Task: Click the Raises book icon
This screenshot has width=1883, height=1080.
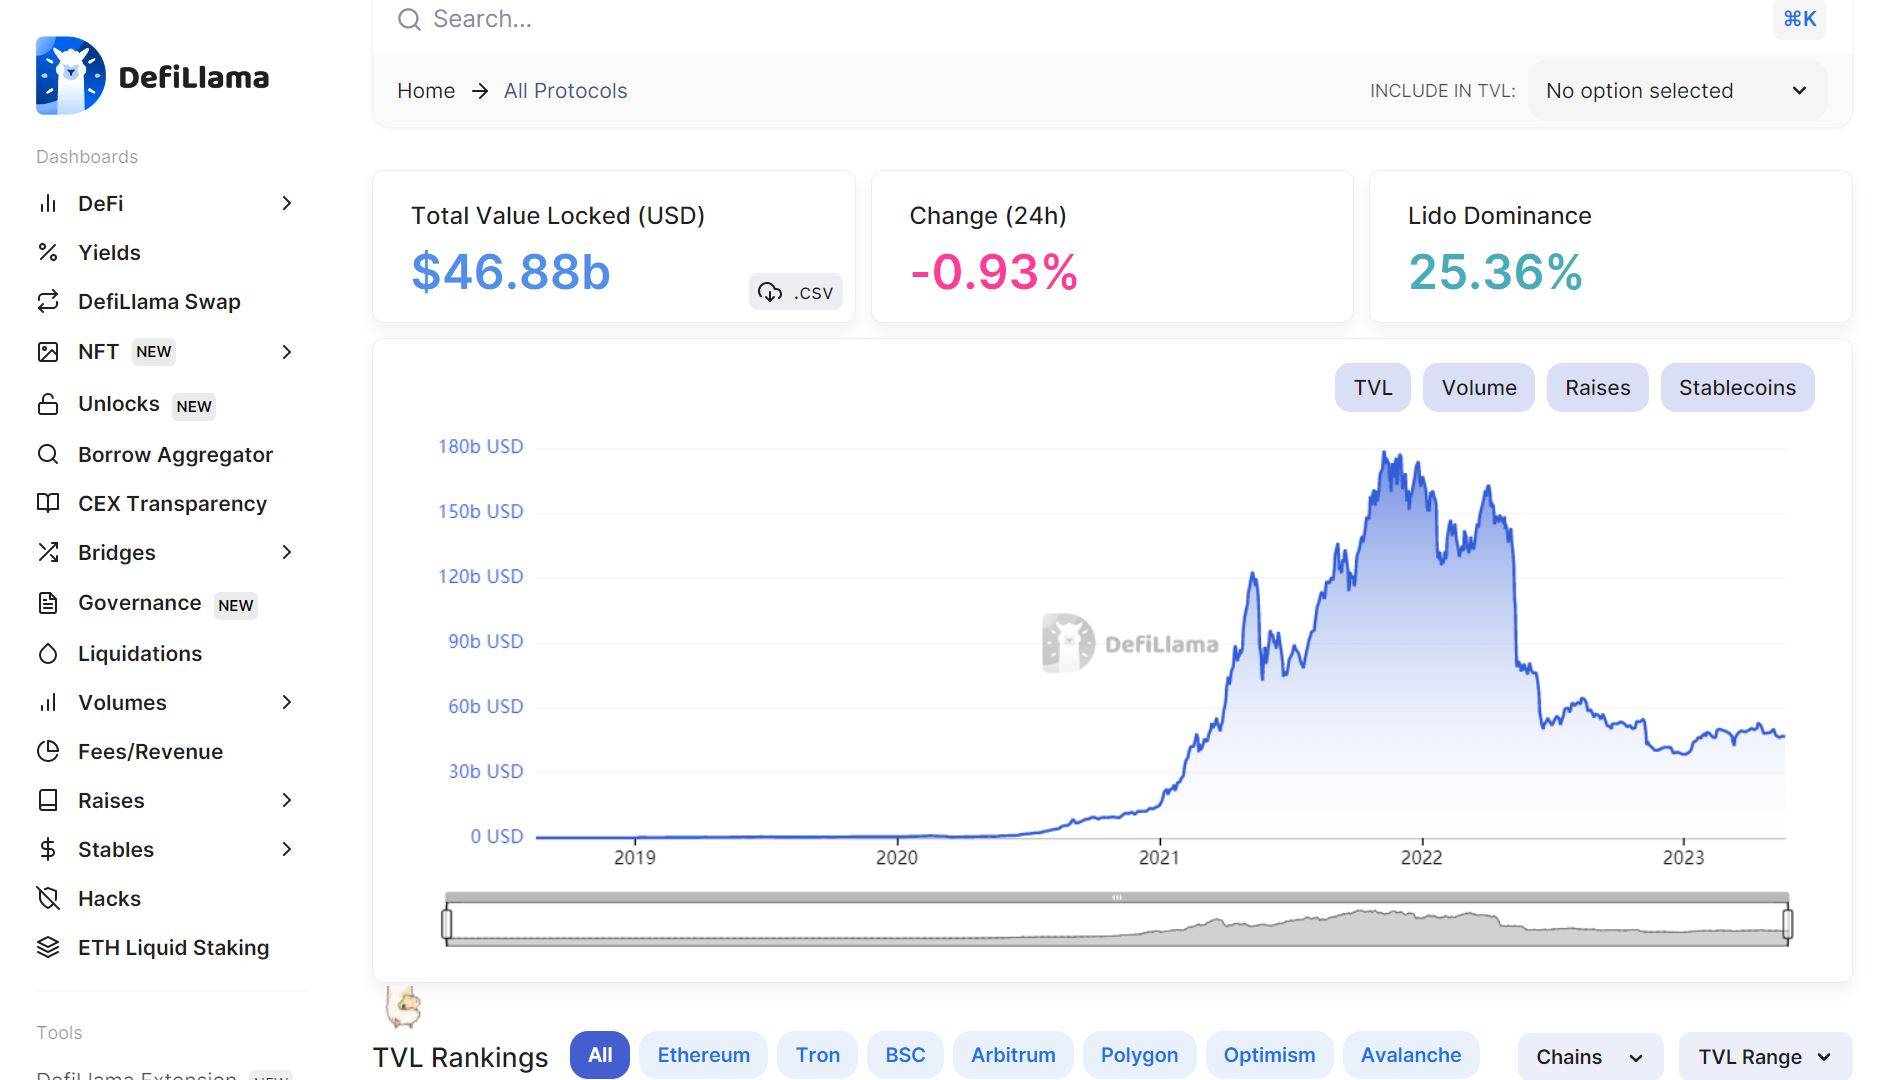Action: click(48, 801)
